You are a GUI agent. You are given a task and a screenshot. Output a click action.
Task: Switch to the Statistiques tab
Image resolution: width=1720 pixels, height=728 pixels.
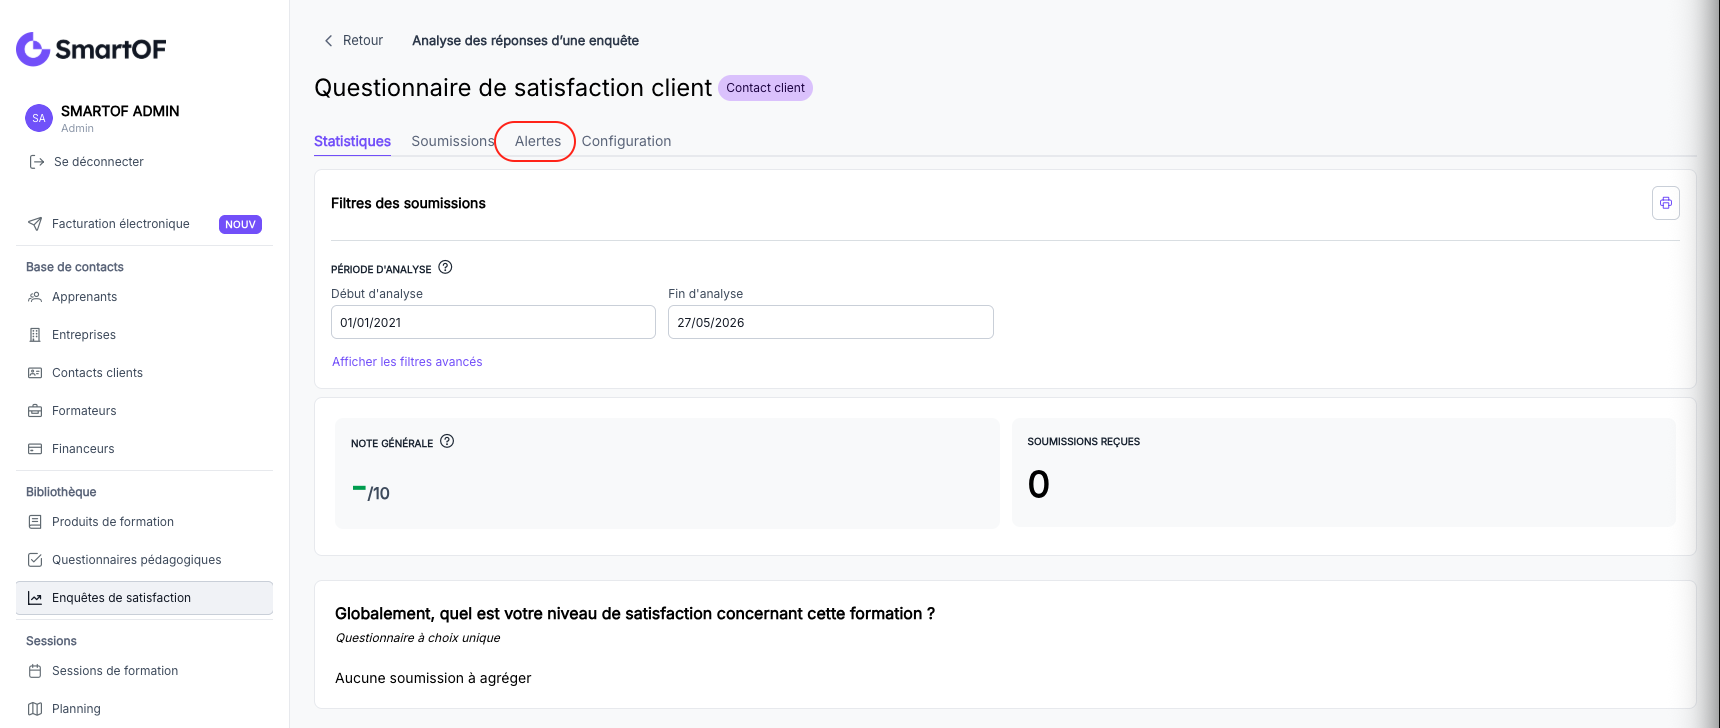pos(352,141)
